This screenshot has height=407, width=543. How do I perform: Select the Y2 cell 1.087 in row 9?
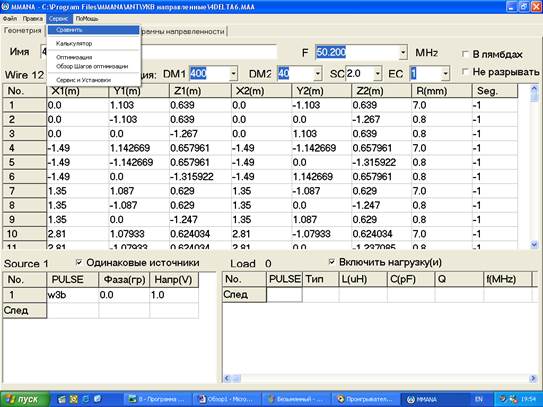click(x=321, y=220)
